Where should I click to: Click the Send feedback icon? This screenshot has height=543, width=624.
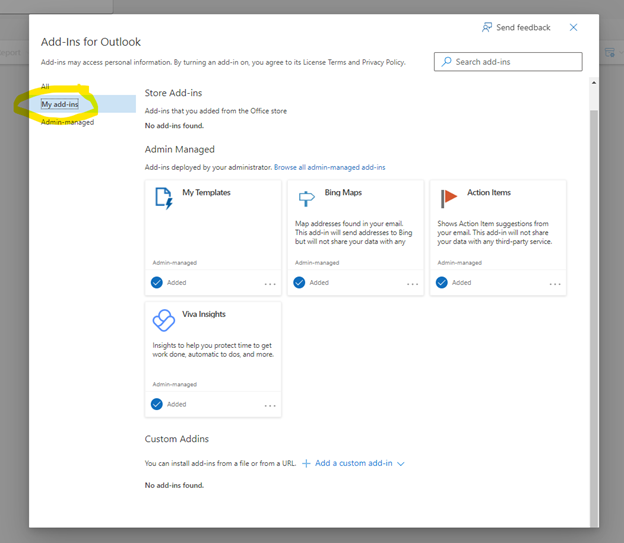(x=487, y=27)
